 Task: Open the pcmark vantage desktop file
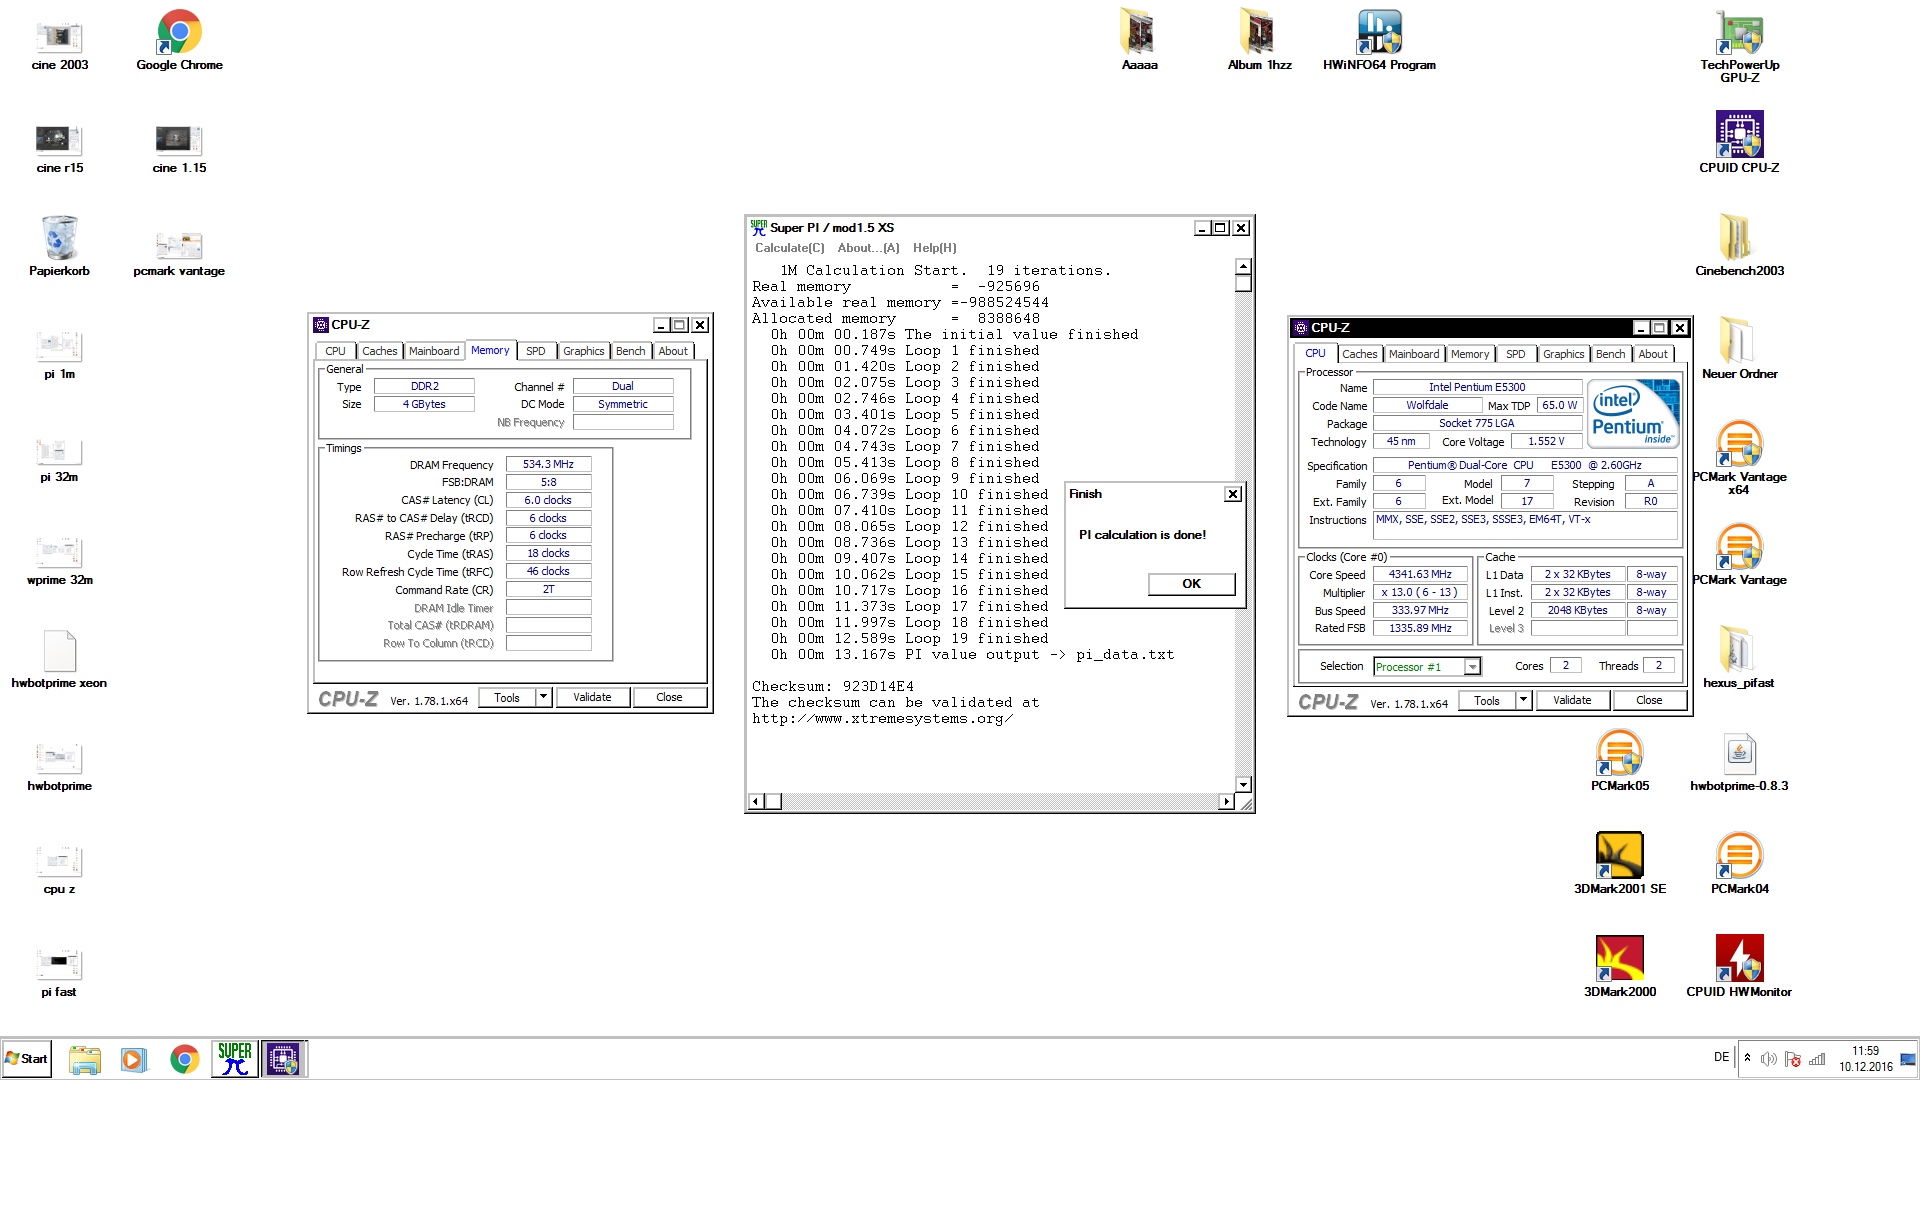click(x=179, y=253)
